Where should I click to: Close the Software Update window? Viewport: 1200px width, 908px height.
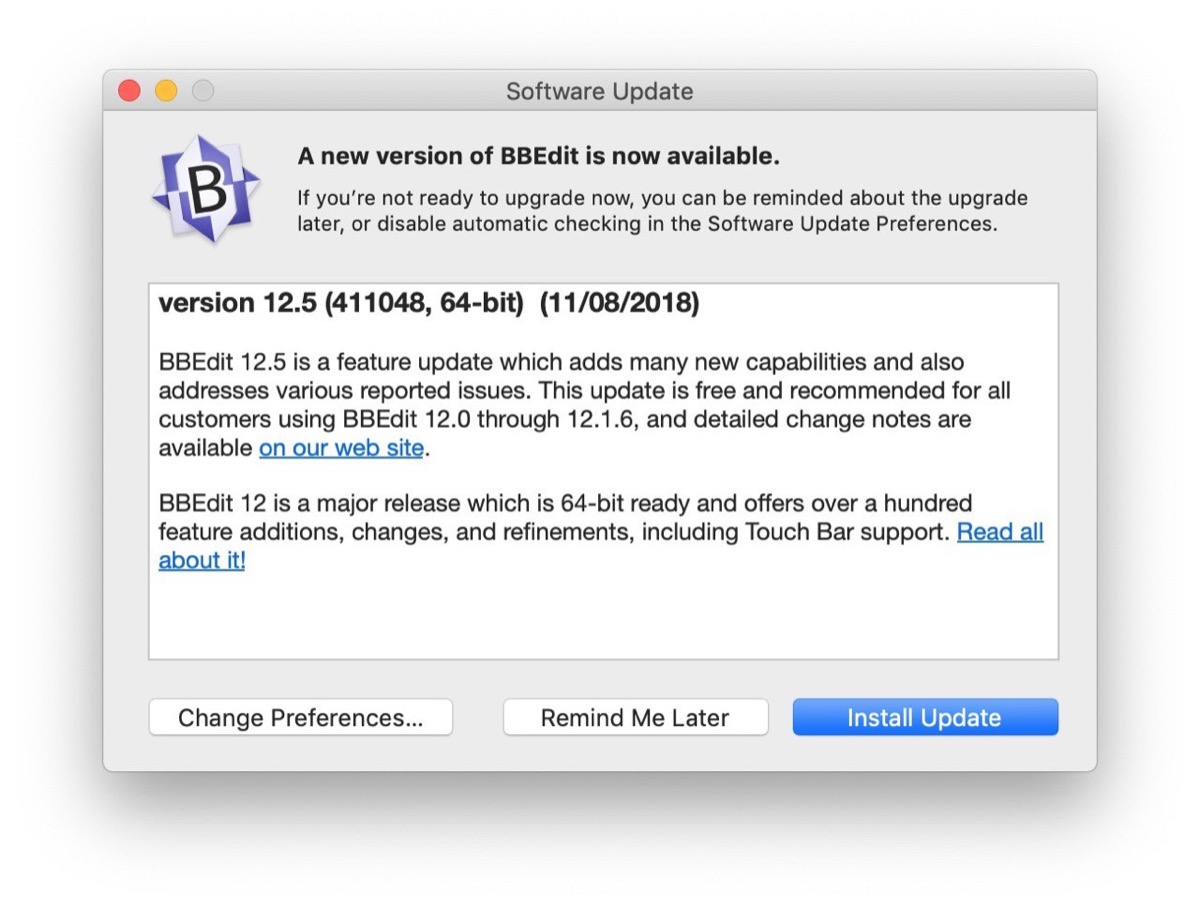point(129,91)
